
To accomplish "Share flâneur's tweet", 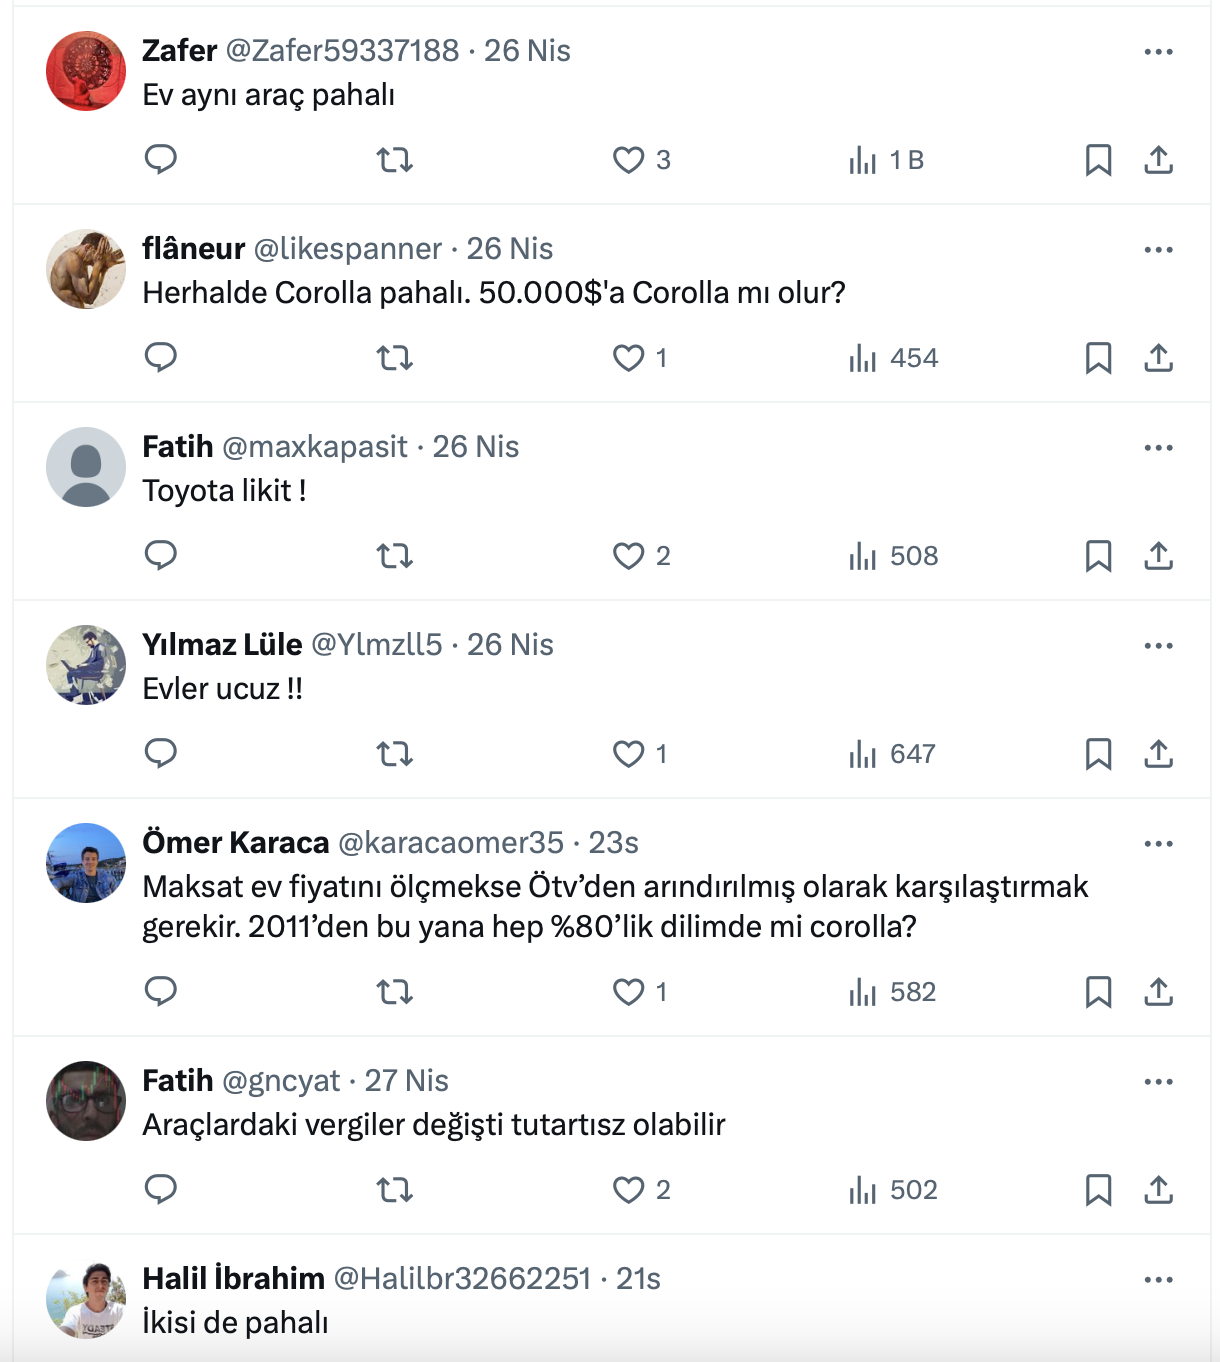I will (x=1158, y=358).
